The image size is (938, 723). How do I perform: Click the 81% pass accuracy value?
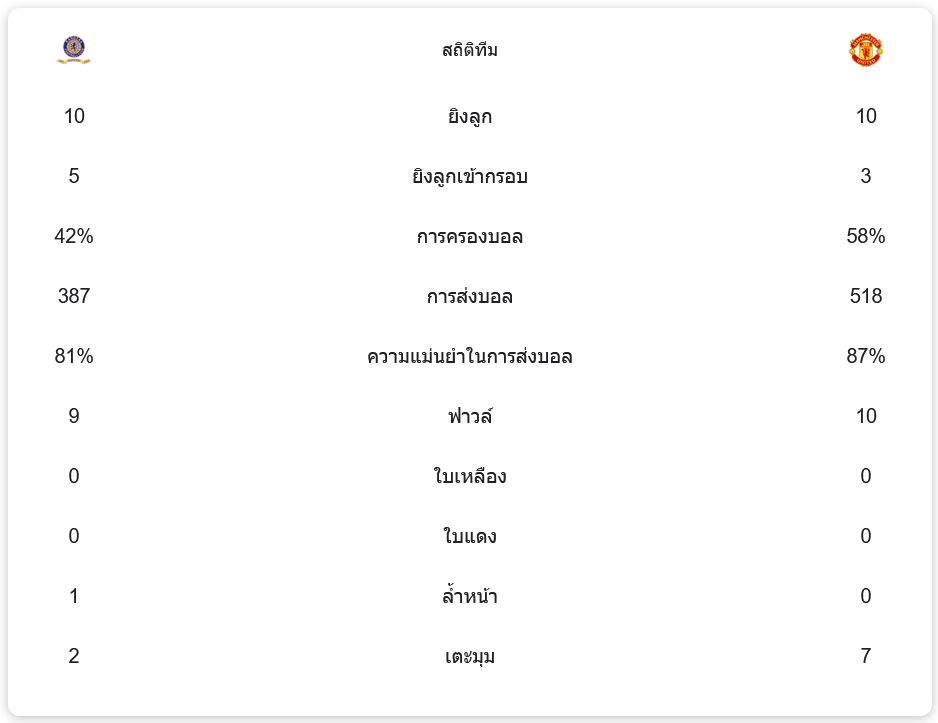74,356
